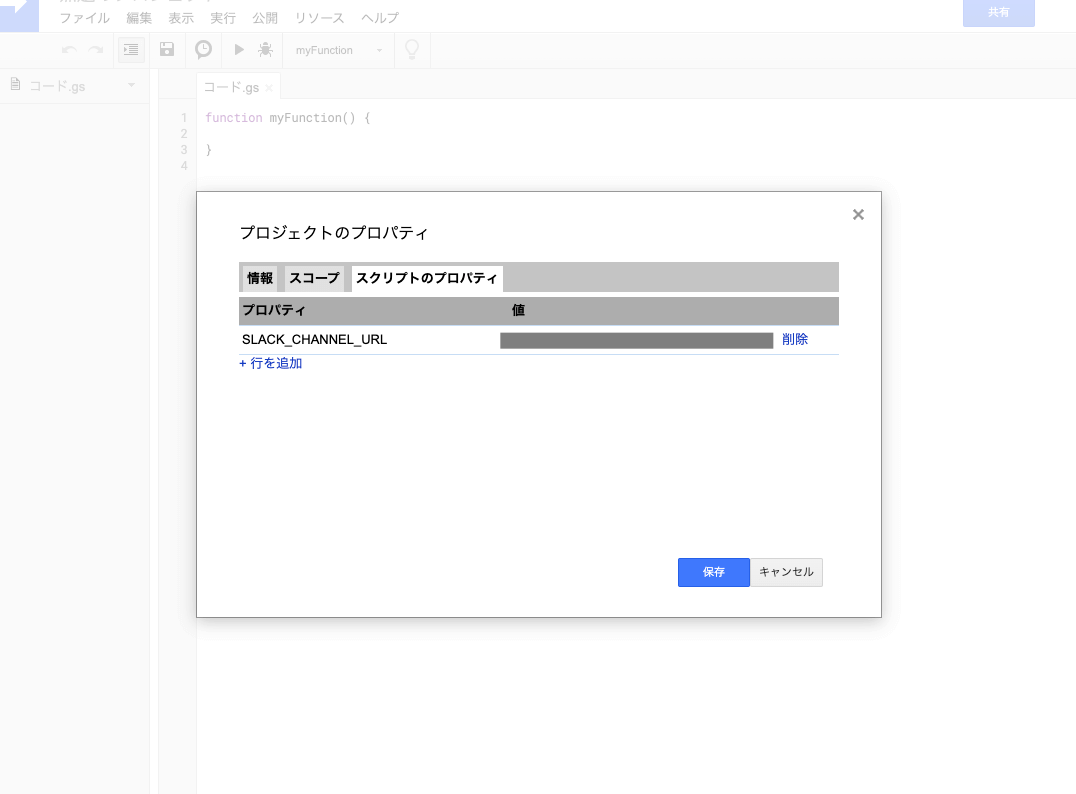Toggle the indent formatting icon
This screenshot has height=794, width=1076.
point(131,50)
